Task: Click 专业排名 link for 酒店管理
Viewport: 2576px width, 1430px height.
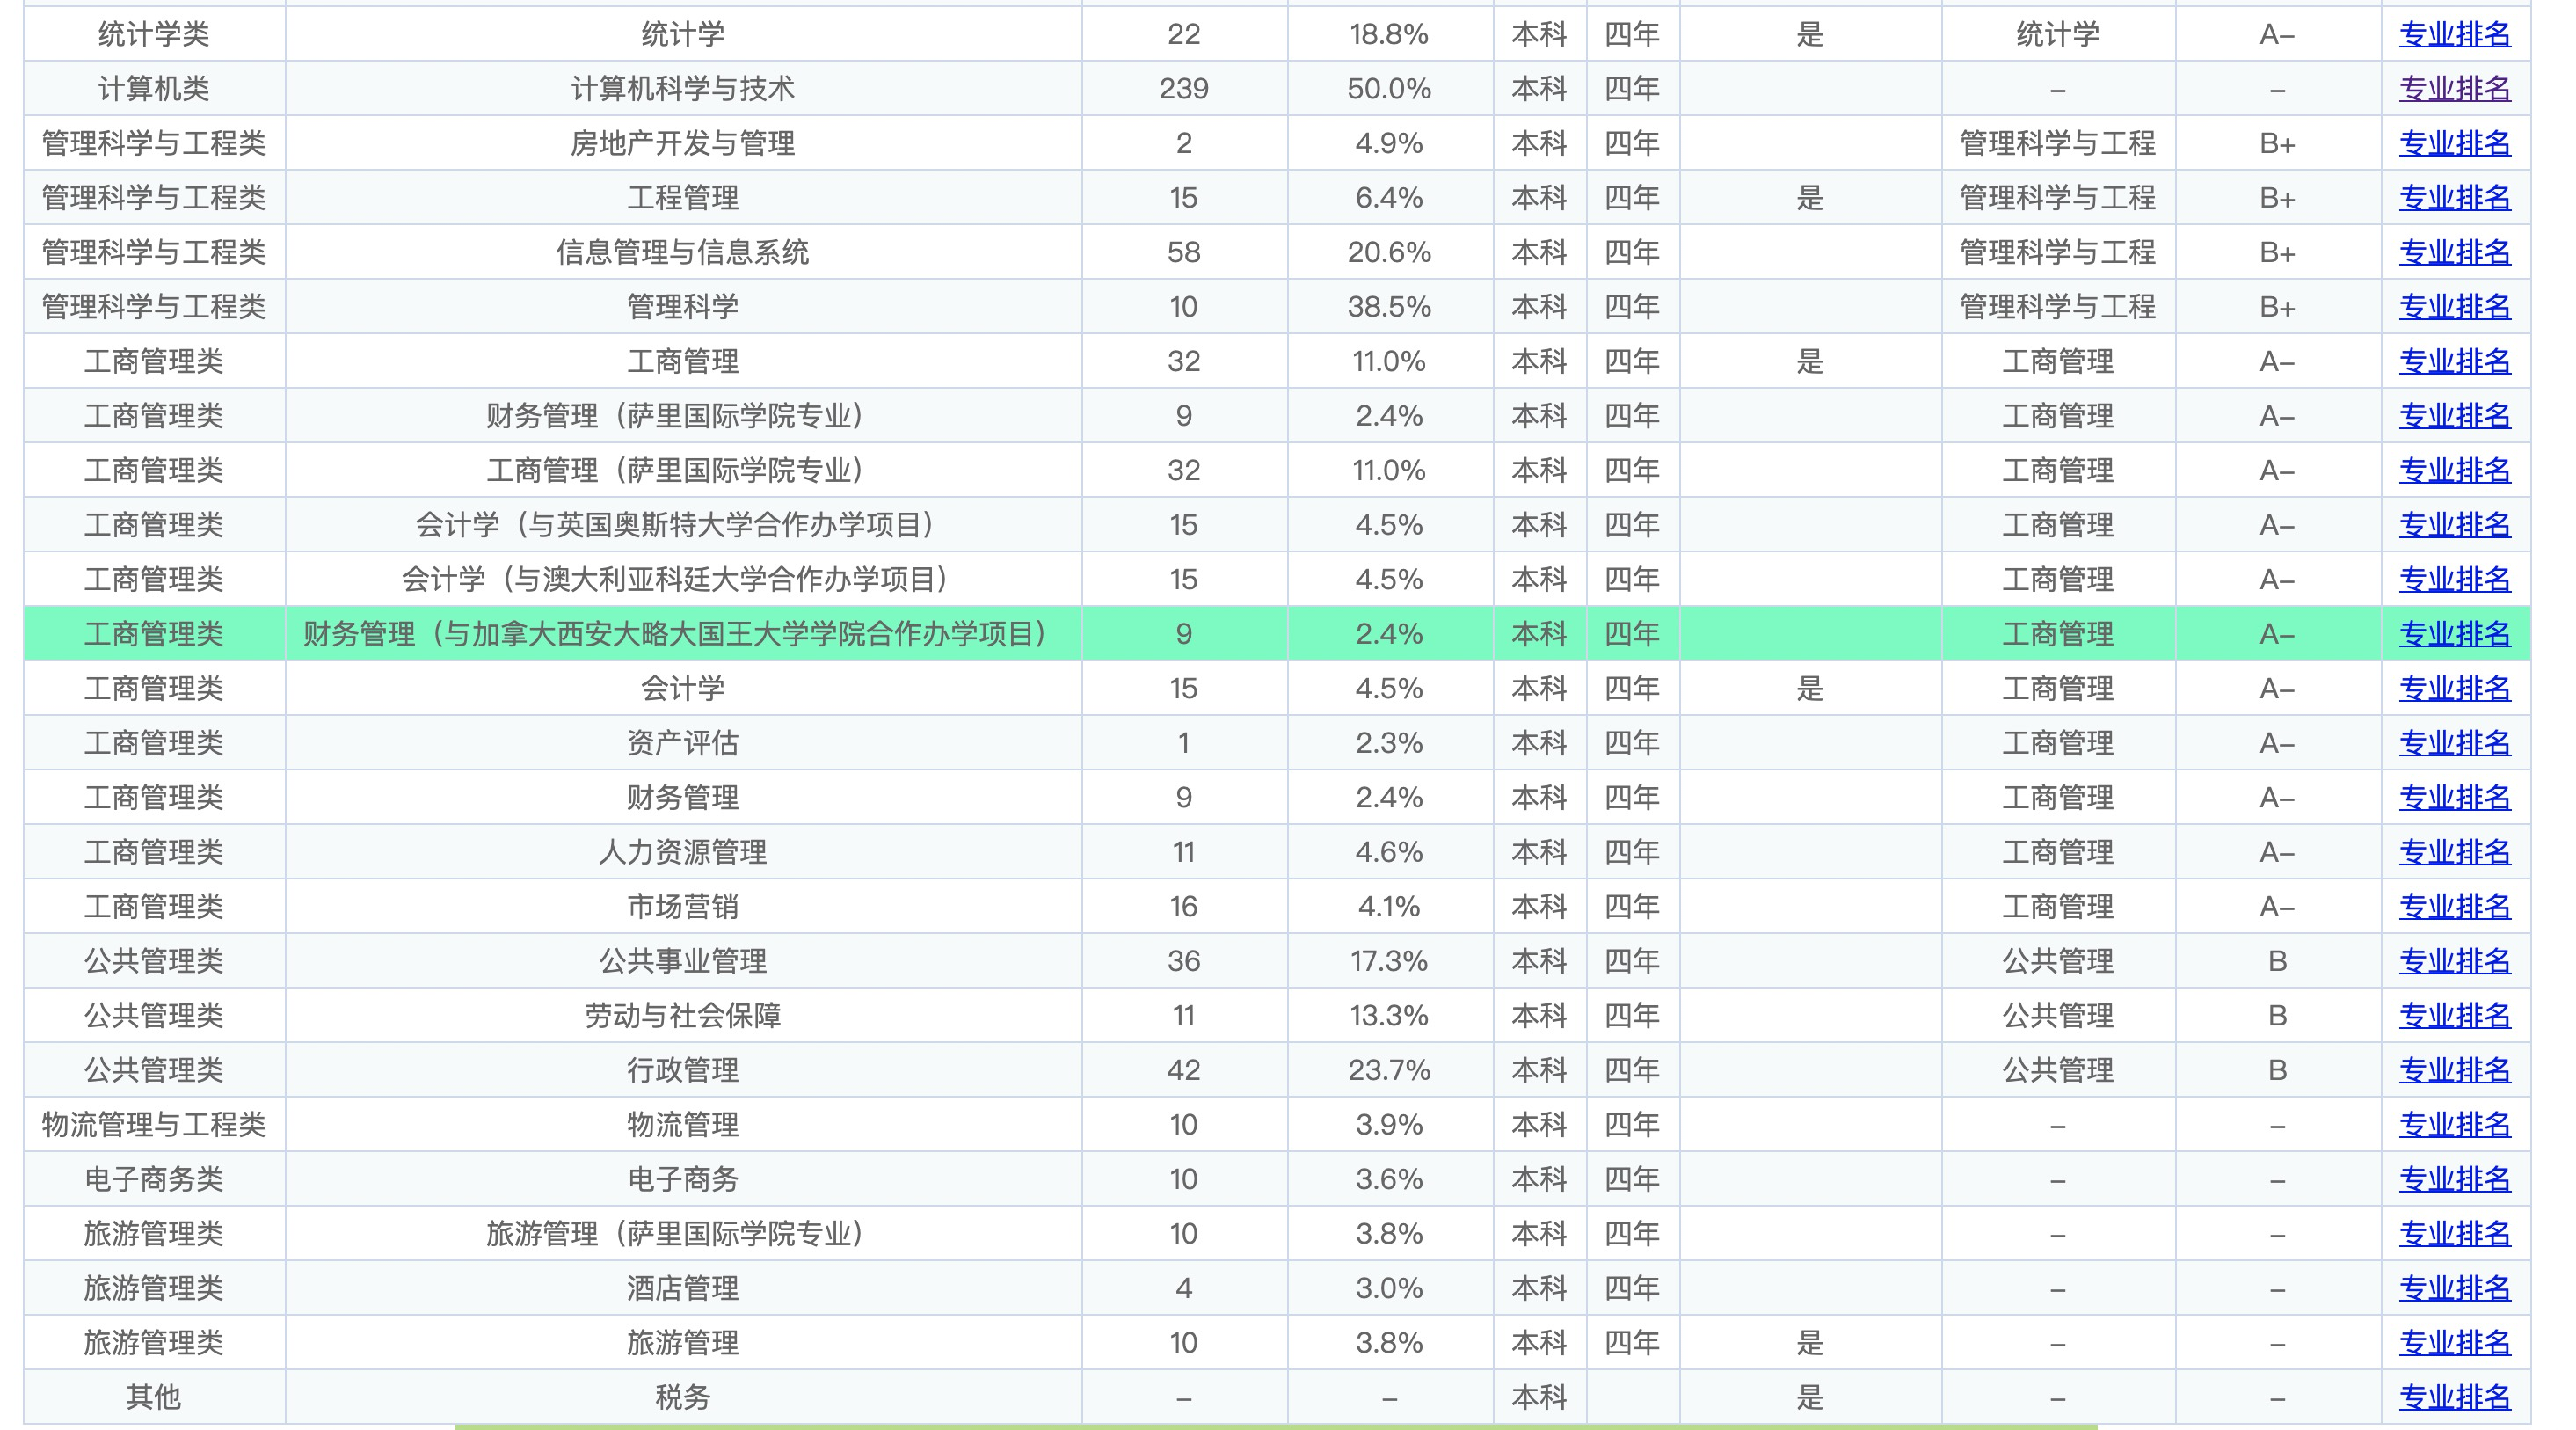Action: (x=2454, y=1288)
